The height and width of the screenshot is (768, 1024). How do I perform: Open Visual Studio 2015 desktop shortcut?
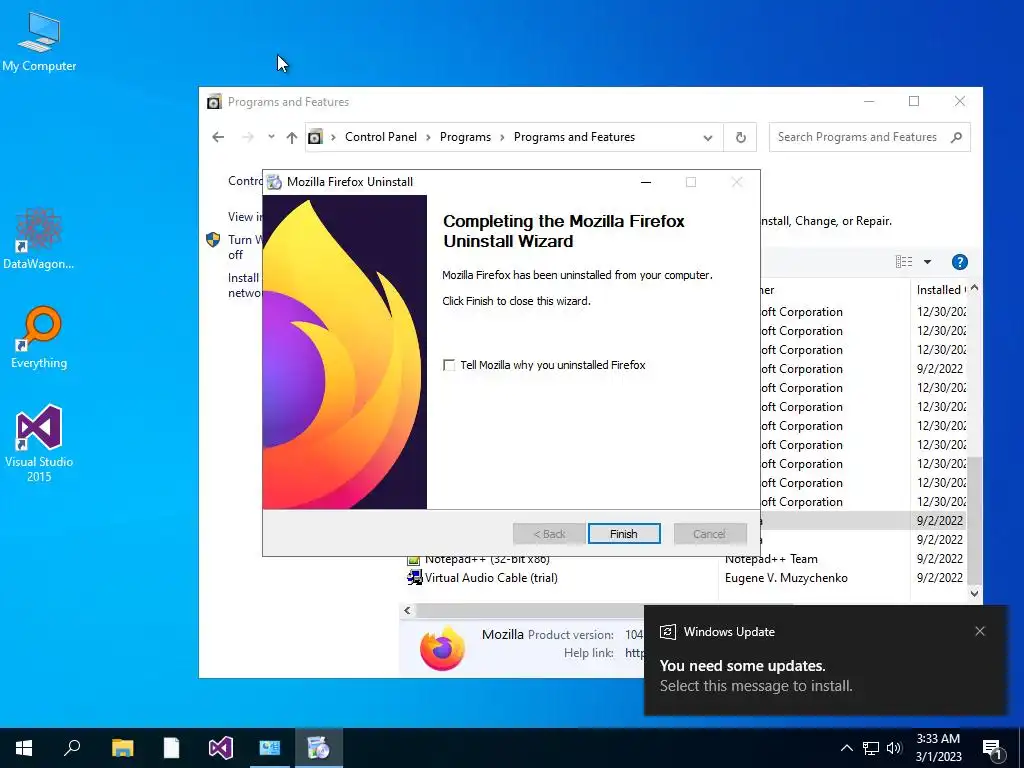pyautogui.click(x=39, y=443)
